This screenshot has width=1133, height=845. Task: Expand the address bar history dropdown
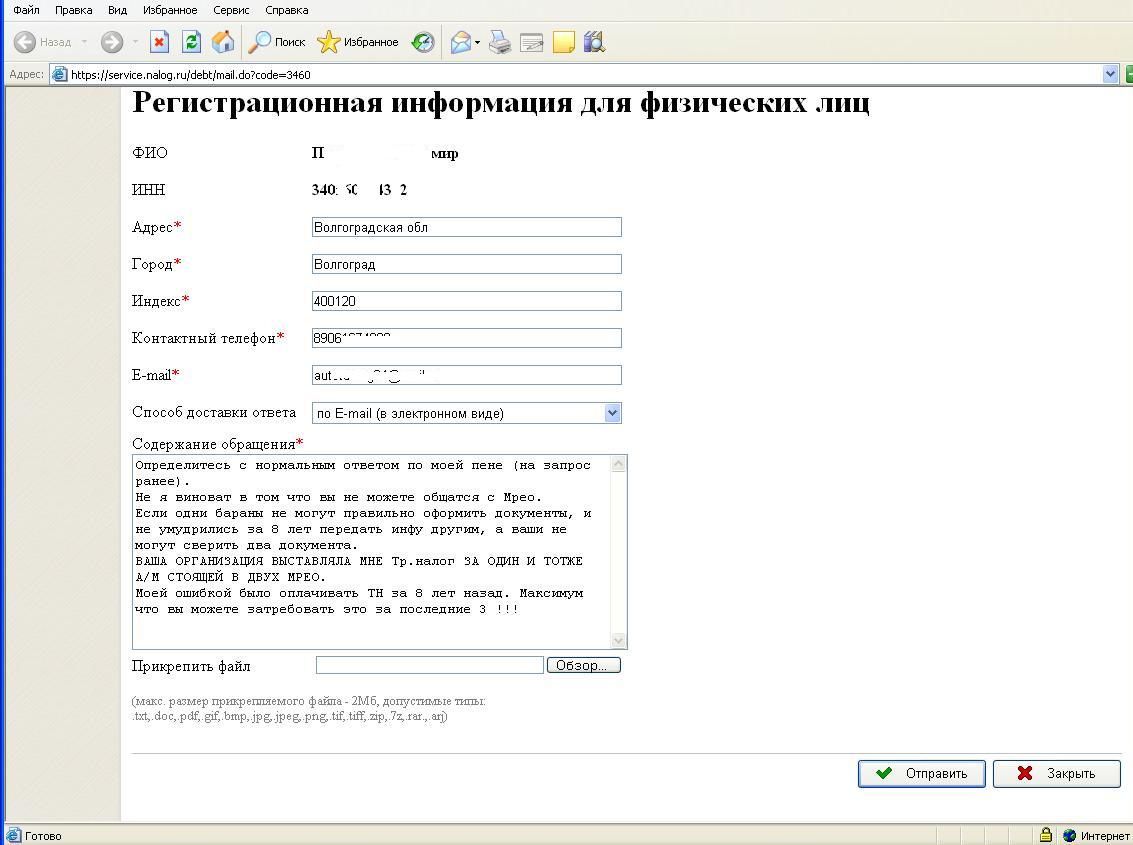pyautogui.click(x=1110, y=74)
